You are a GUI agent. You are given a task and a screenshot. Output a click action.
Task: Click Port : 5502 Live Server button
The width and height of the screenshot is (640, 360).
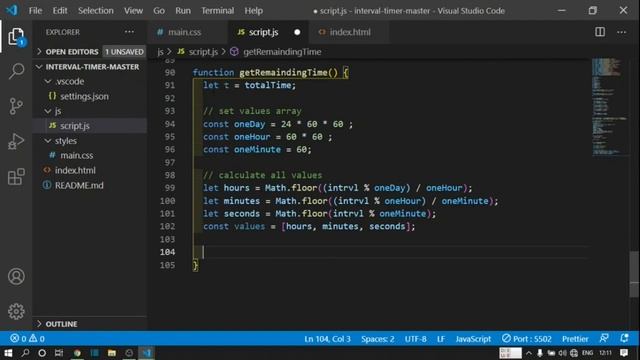(527, 339)
